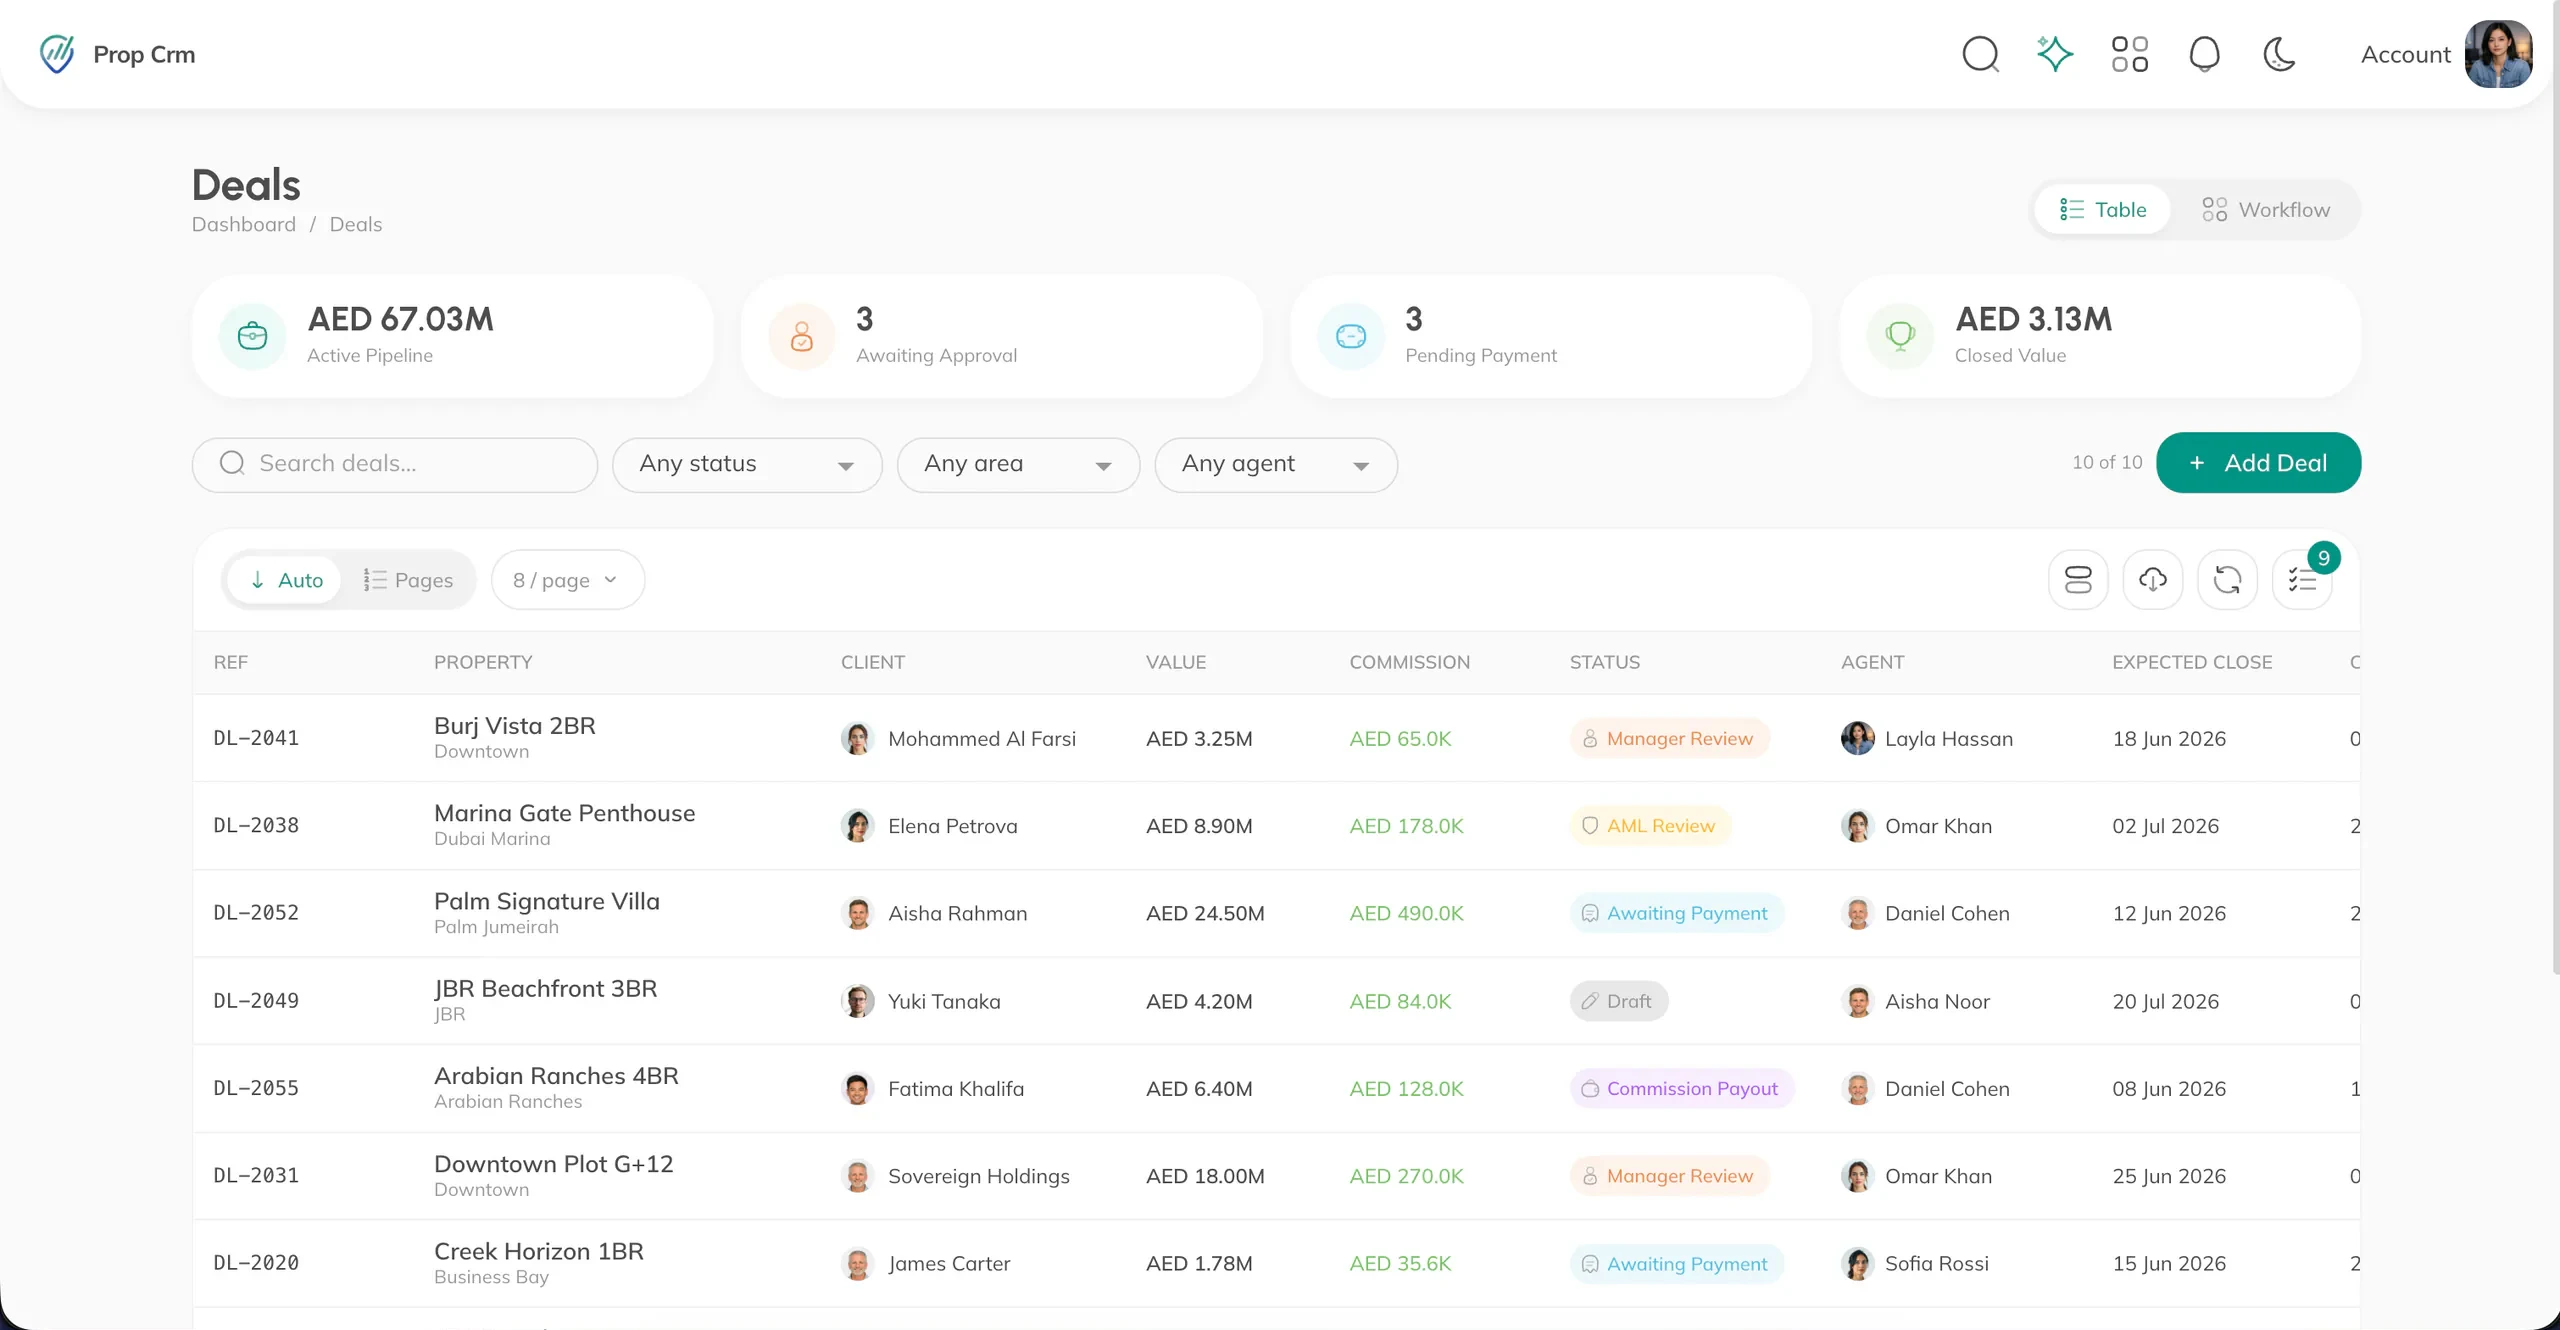This screenshot has height=1330, width=2560.
Task: Click the AML Review status badge
Action: coord(1650,826)
